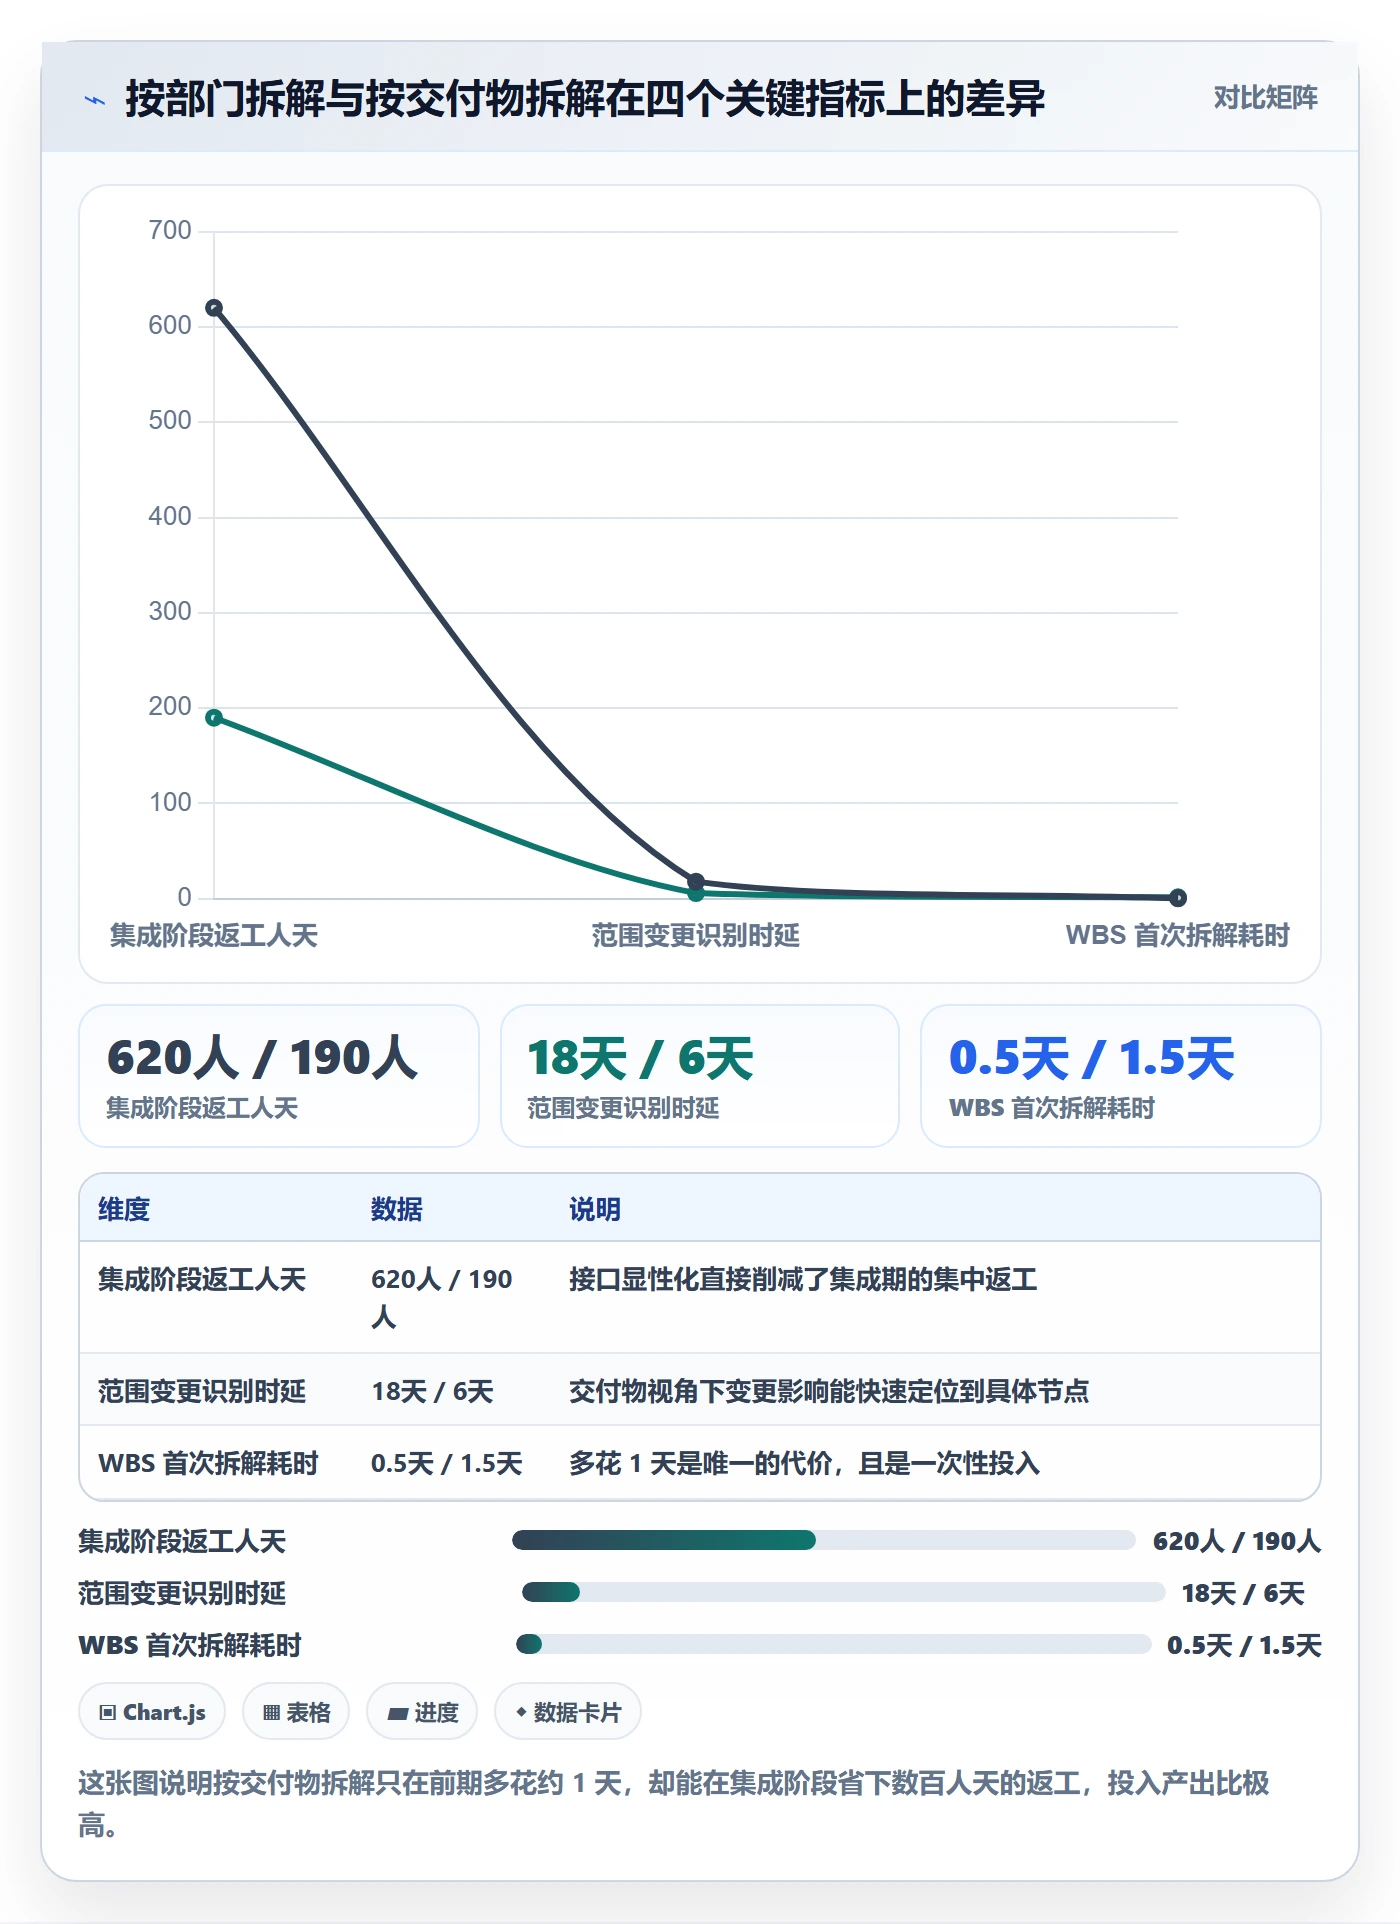Click the text 交付物视角下变更影响能快速定位到具体节点
The image size is (1400, 1924).
829,1391
